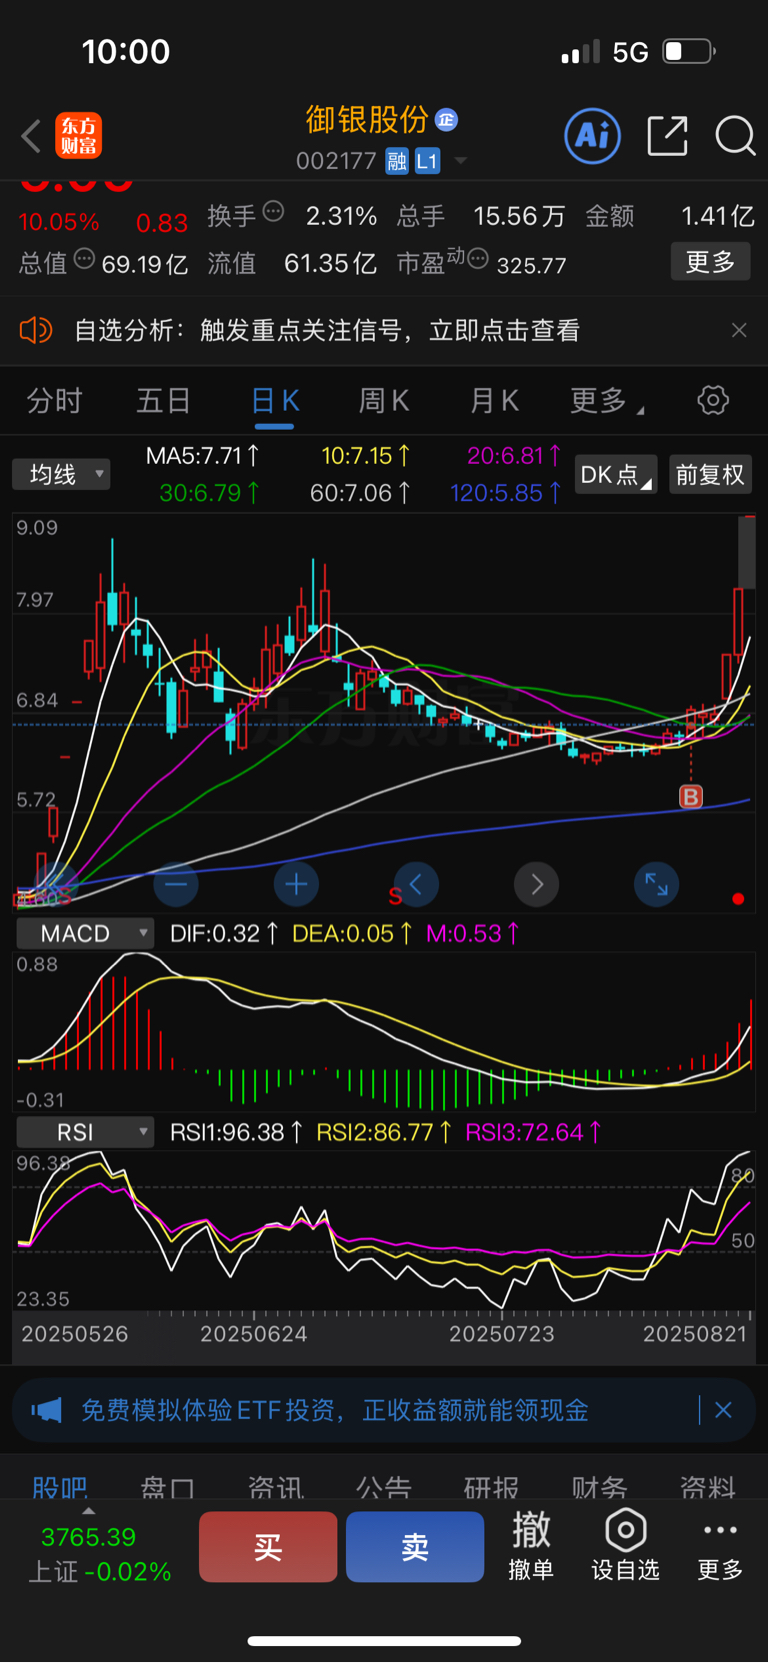Tap the MA 120:5.85 value
The height and width of the screenshot is (1663, 768).
click(x=505, y=492)
